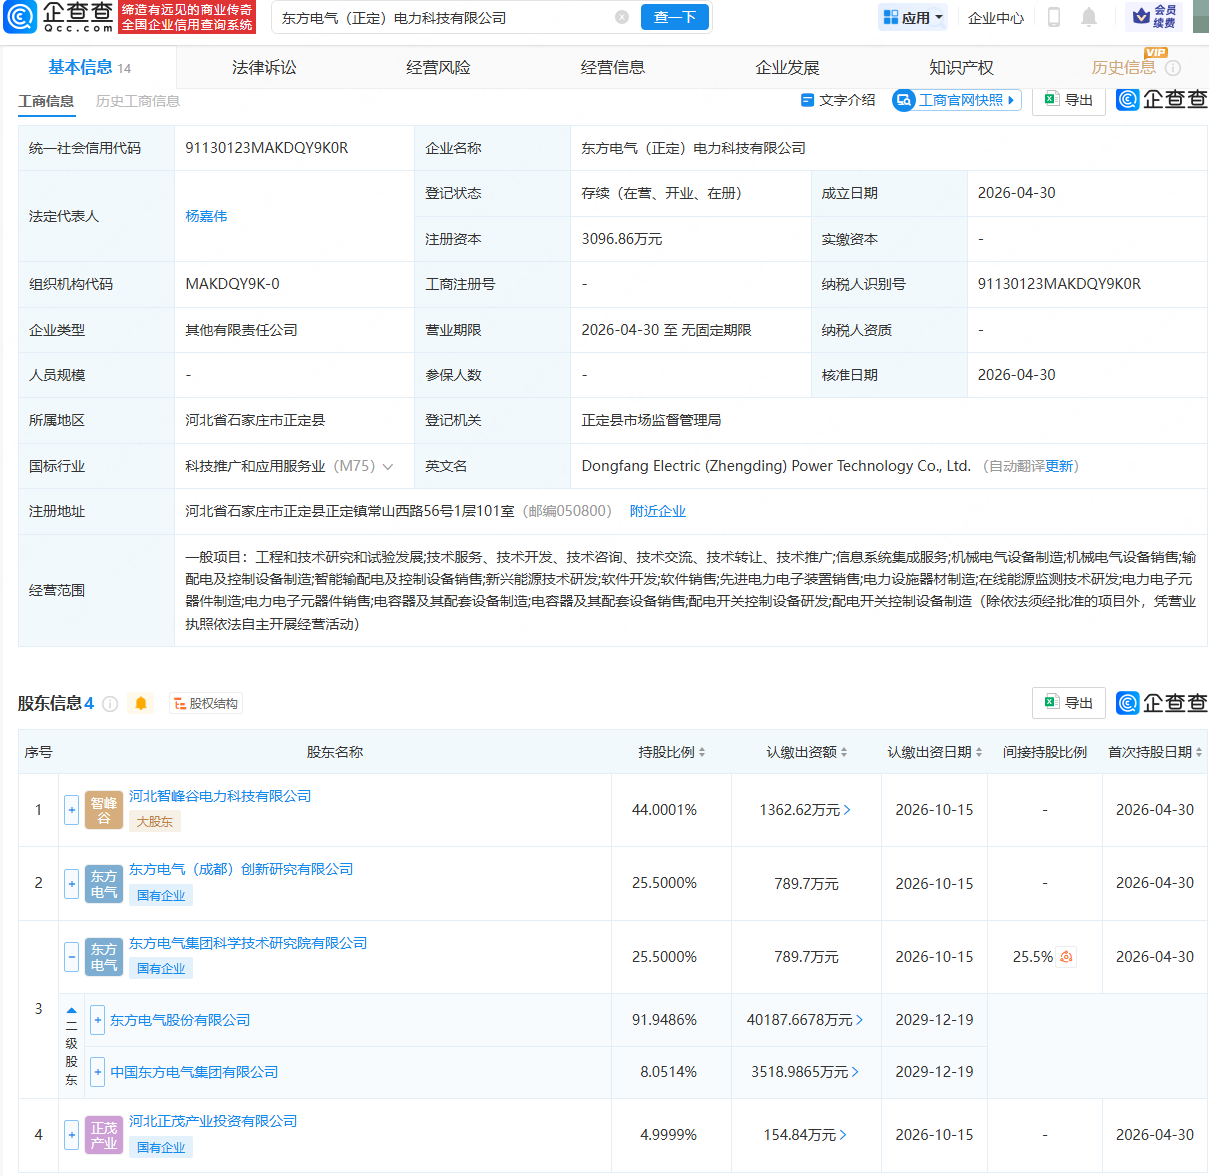Open the 经营风险 tab
Viewport: 1209px width, 1176px height.
438,68
